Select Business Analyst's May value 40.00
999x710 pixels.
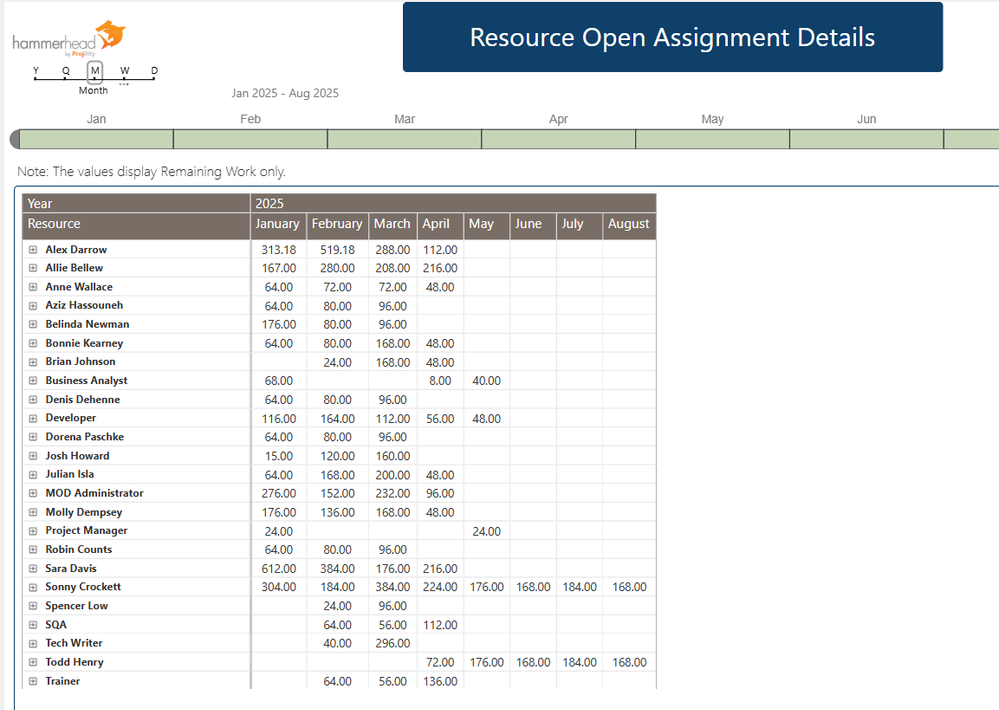click(487, 381)
